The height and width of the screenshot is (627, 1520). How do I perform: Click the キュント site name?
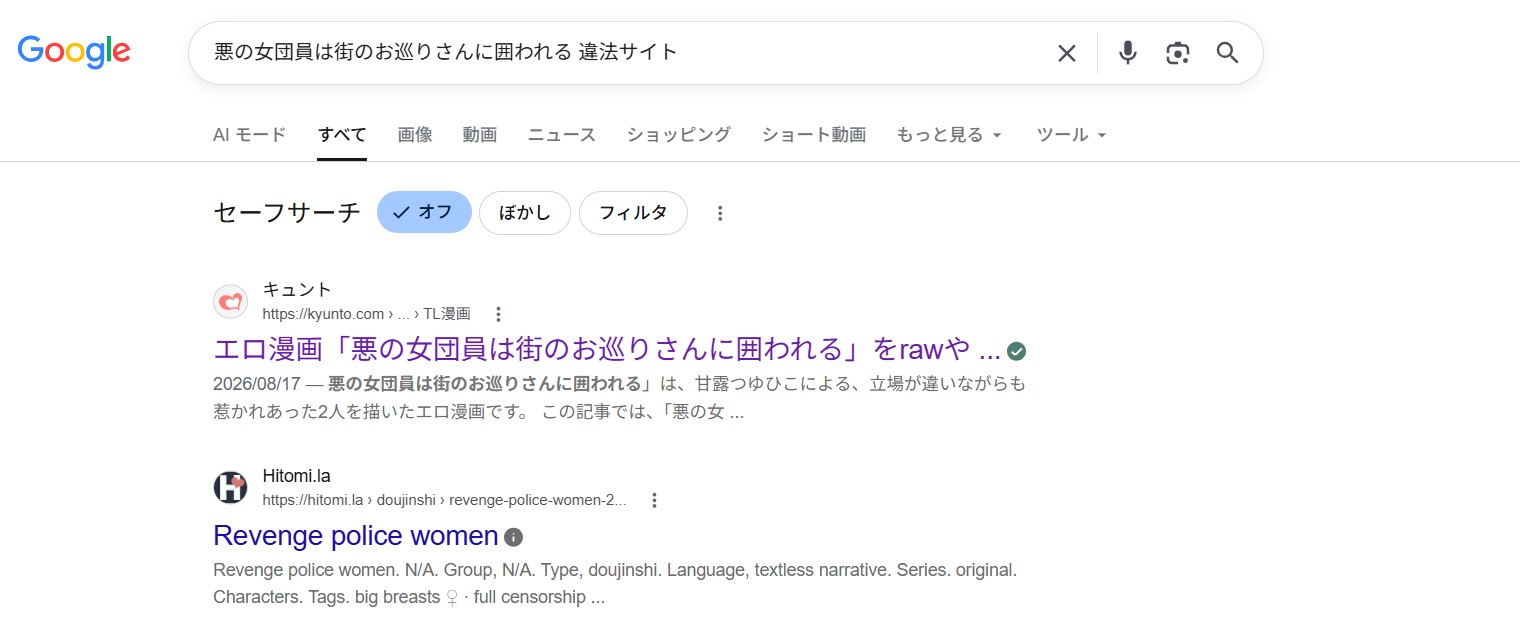pyautogui.click(x=297, y=290)
